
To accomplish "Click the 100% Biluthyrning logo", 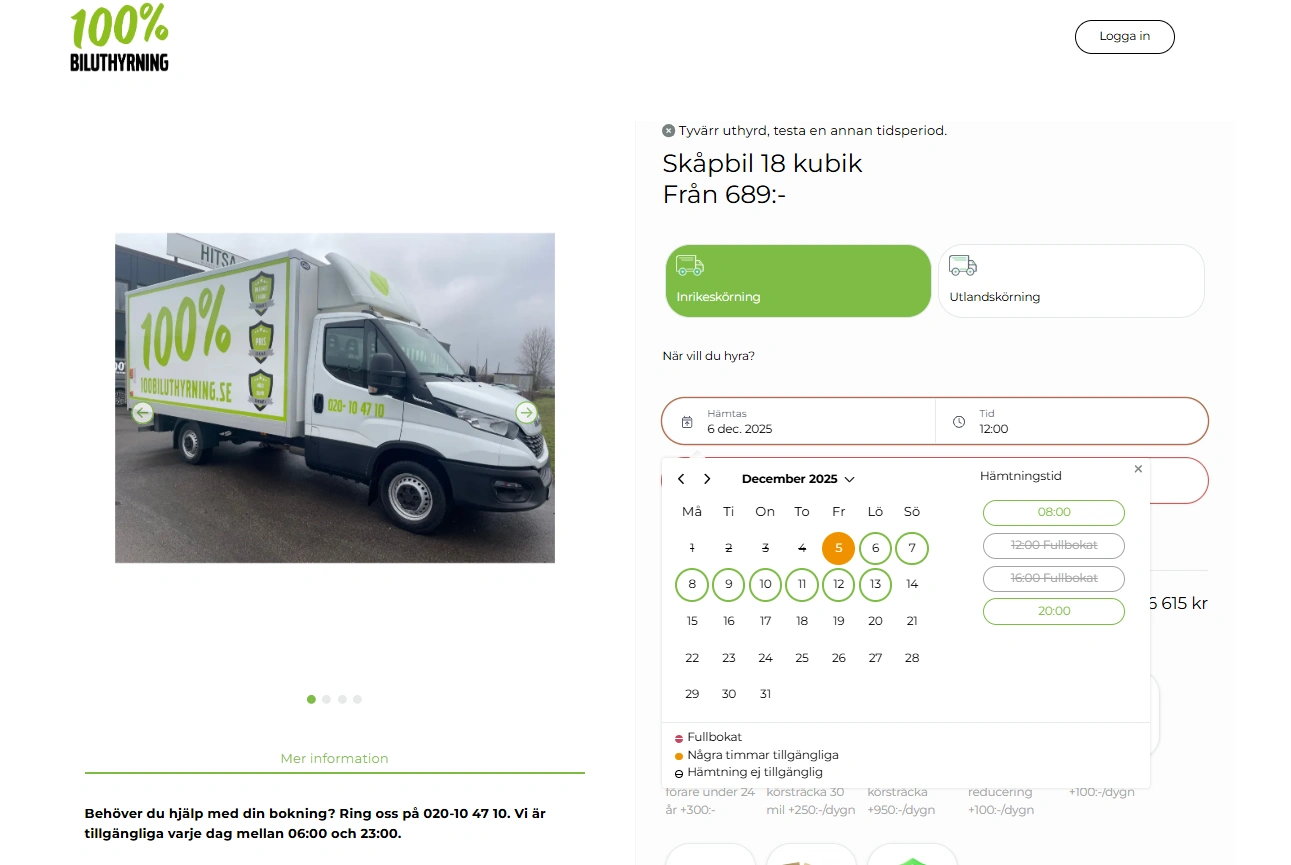I will (x=120, y=38).
